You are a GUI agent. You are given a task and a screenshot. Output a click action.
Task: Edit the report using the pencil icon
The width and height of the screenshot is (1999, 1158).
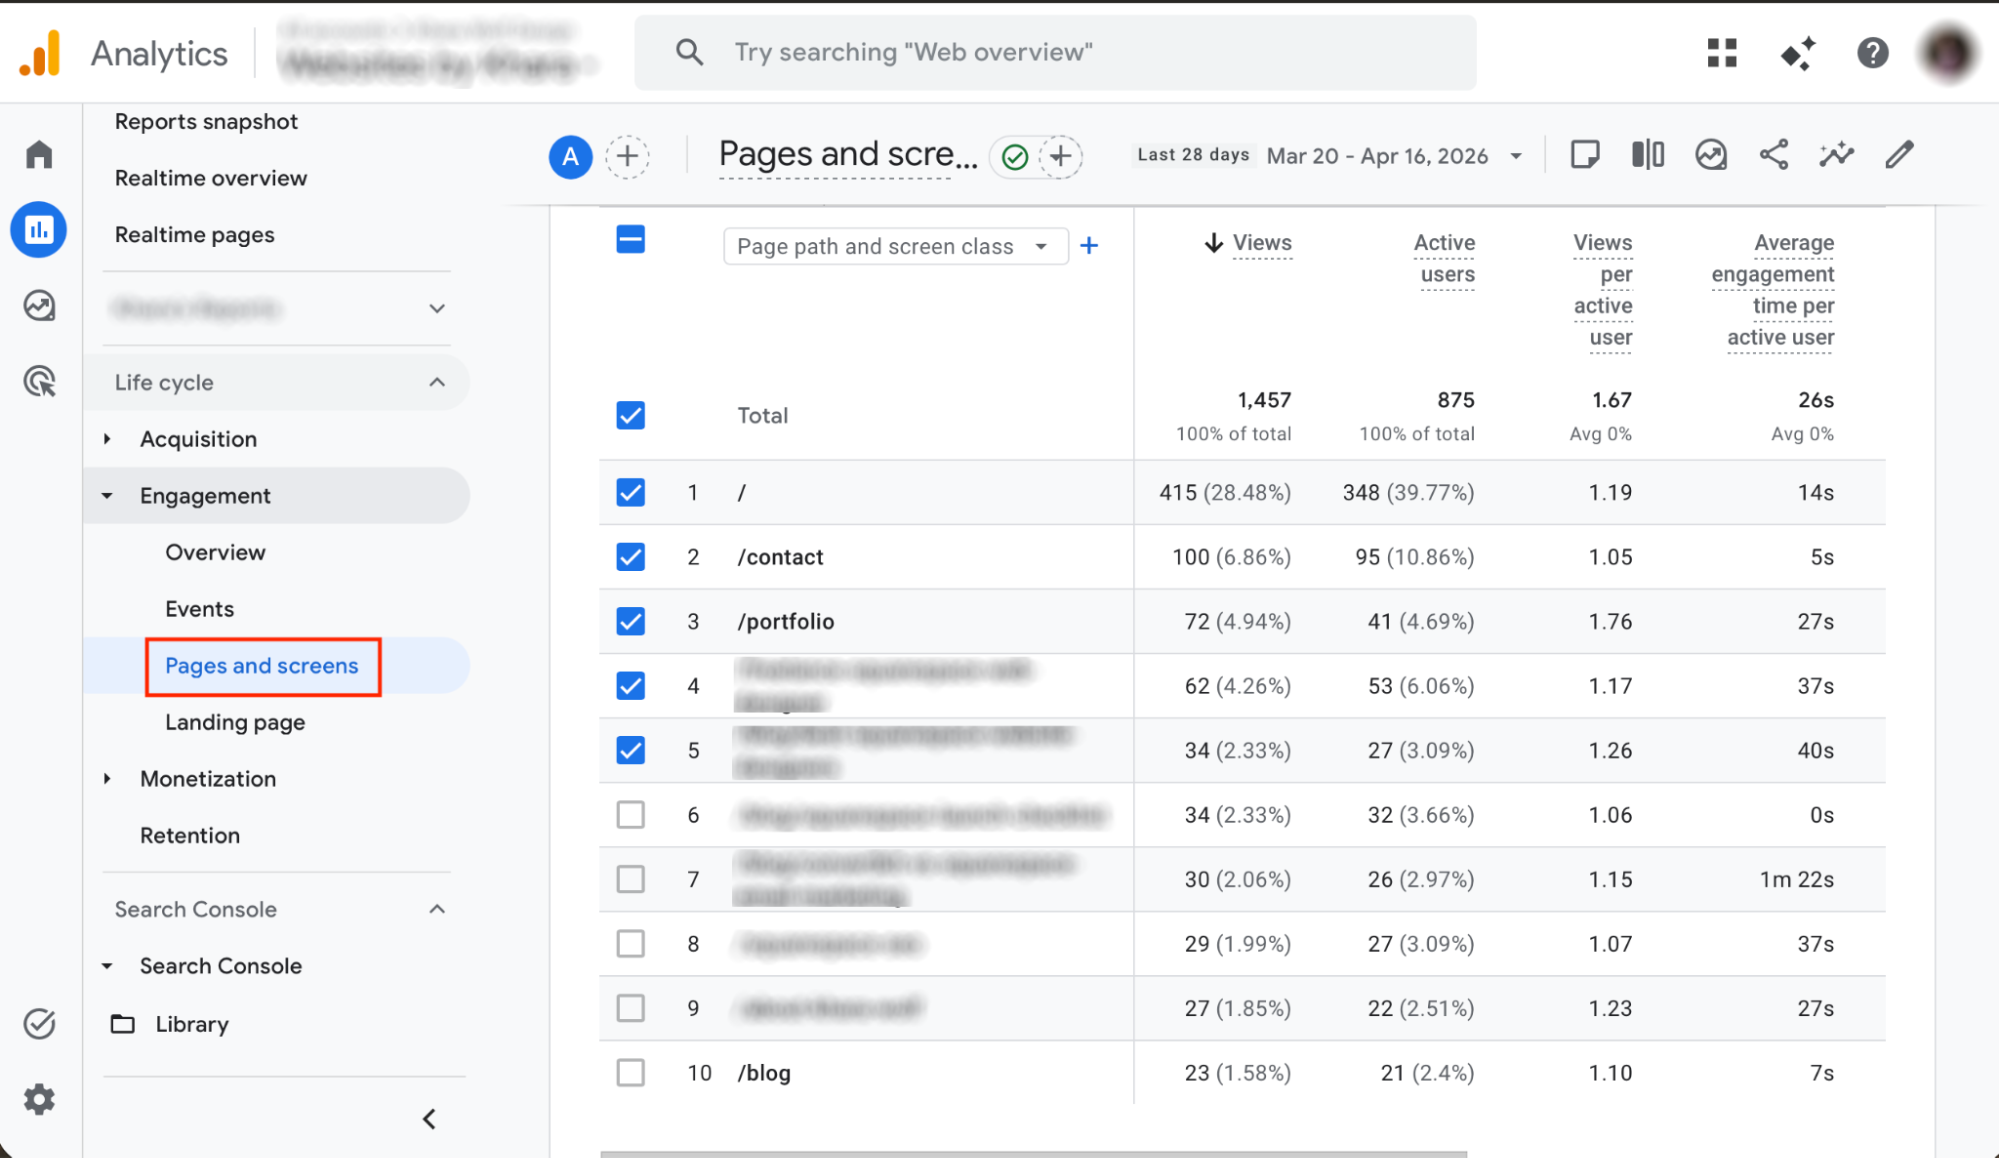pos(1898,154)
